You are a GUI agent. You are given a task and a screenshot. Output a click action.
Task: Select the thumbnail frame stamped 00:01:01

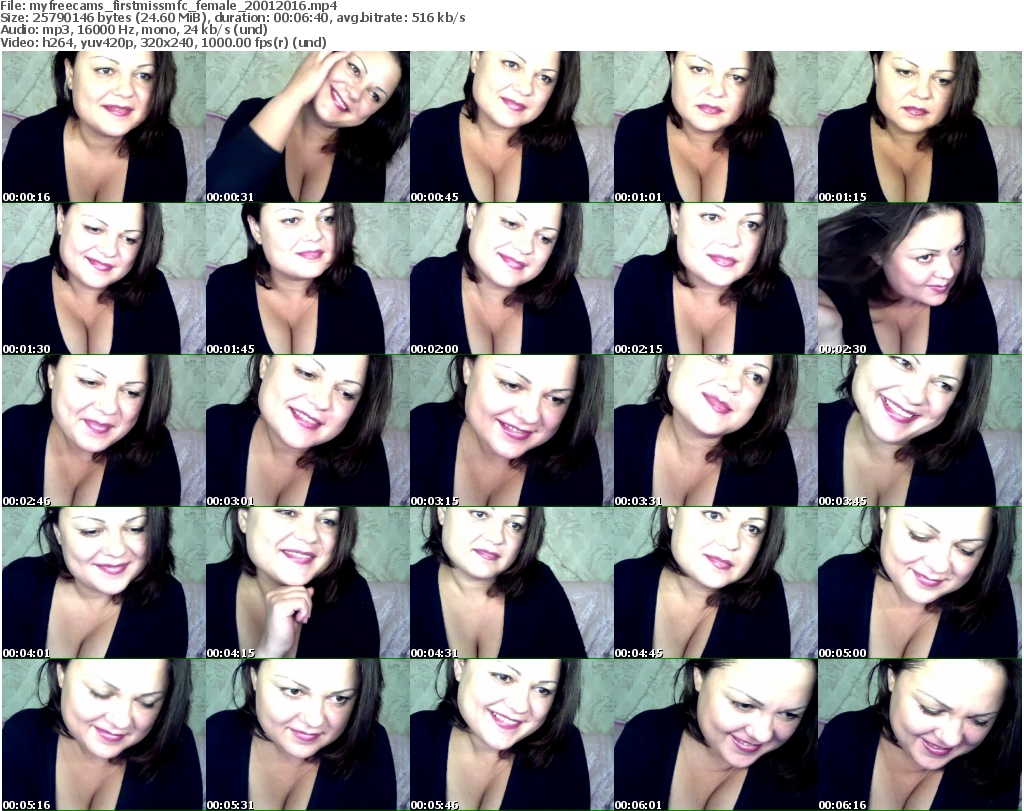715,127
